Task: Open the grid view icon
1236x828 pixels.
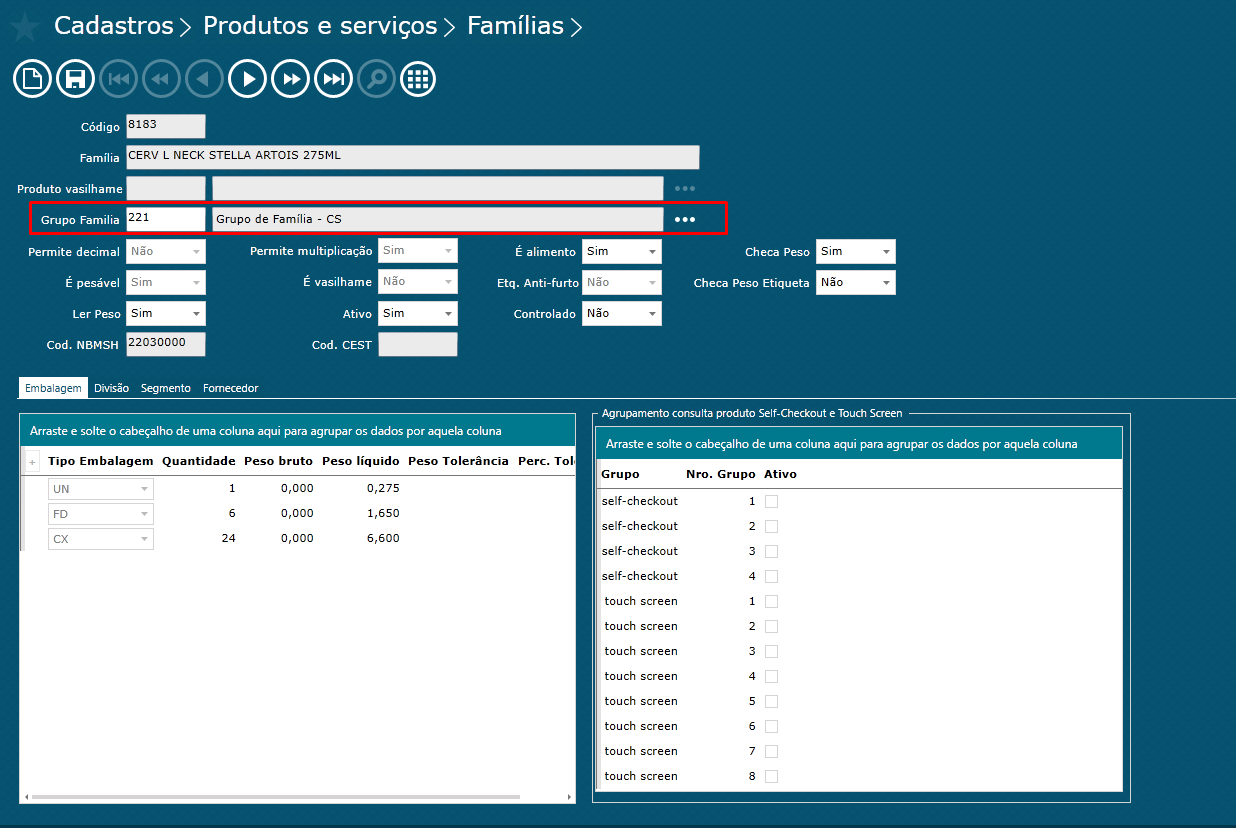Action: (418, 79)
